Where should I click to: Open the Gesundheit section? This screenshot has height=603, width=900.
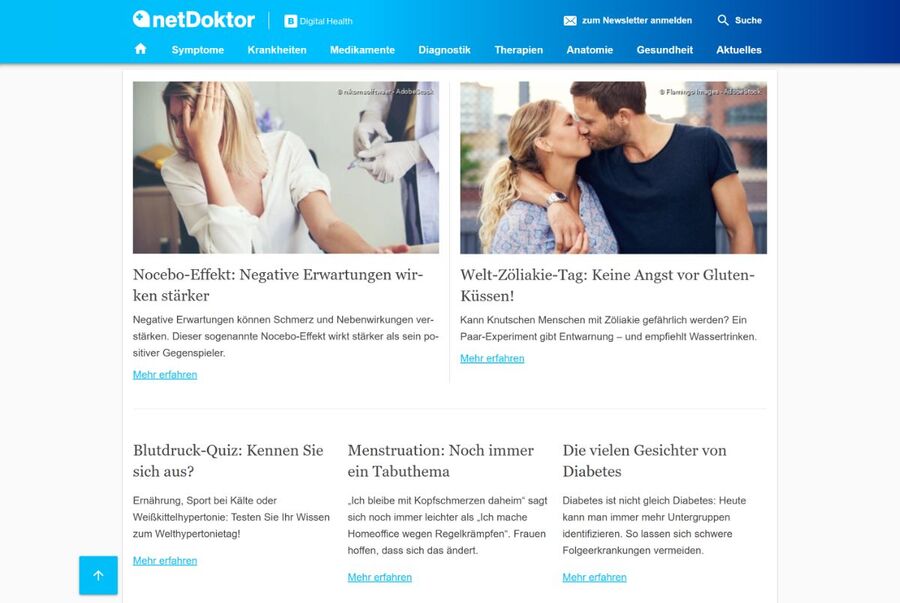(x=664, y=50)
